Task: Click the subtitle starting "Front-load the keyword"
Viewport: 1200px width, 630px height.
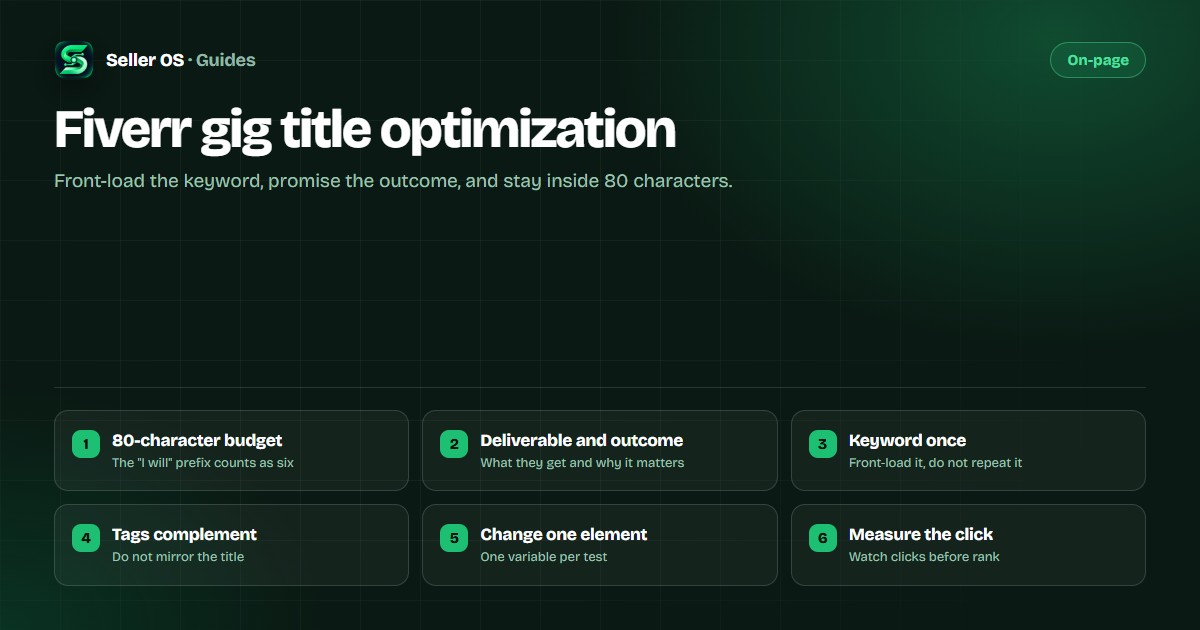Action: click(393, 182)
